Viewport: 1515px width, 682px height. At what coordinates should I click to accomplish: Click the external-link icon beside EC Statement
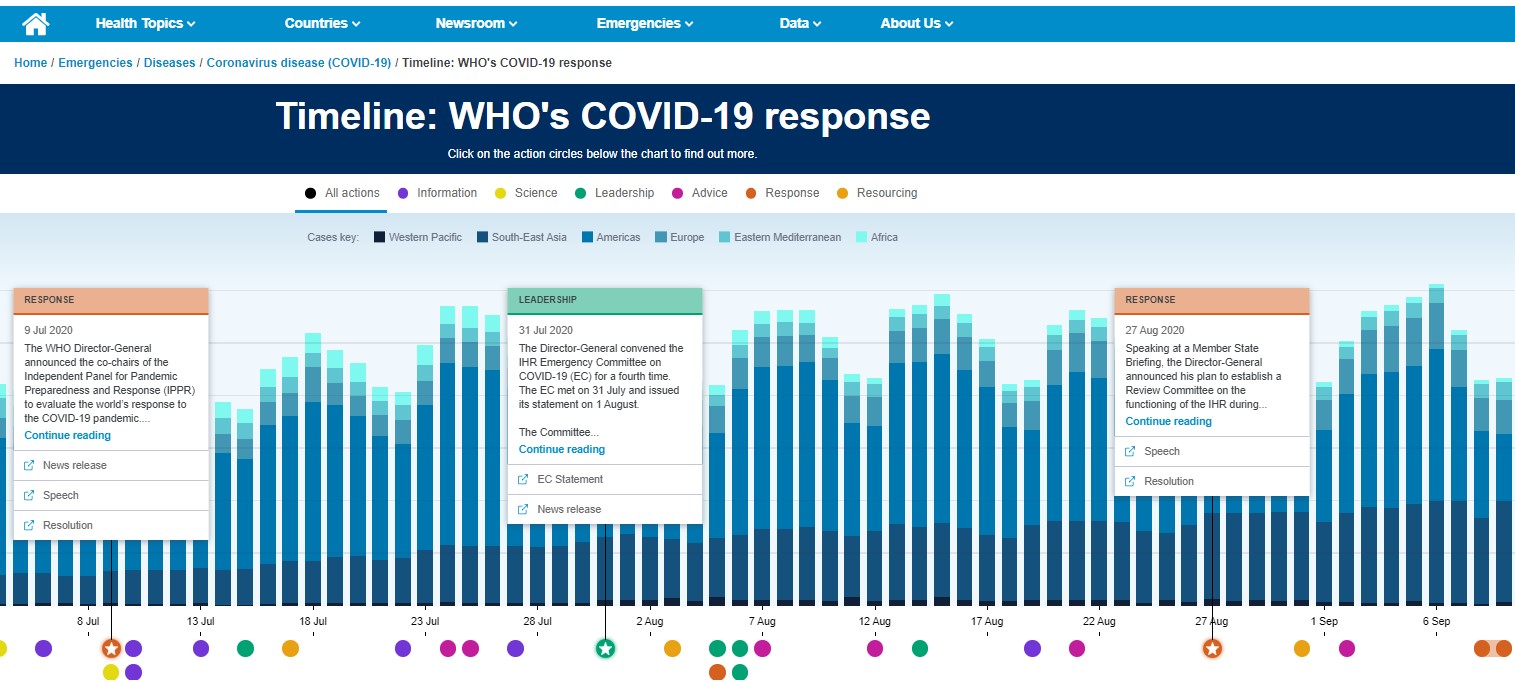click(x=522, y=479)
